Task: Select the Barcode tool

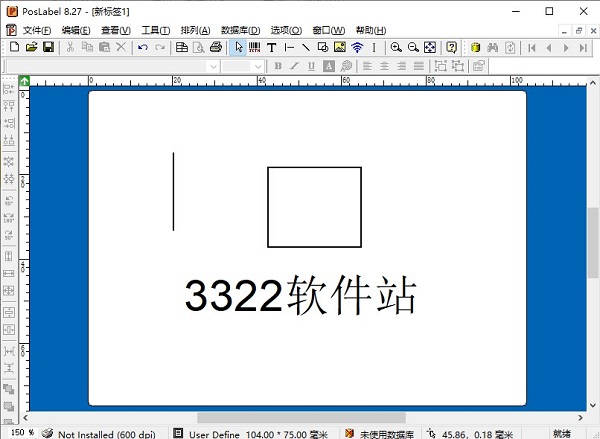Action: click(254, 47)
